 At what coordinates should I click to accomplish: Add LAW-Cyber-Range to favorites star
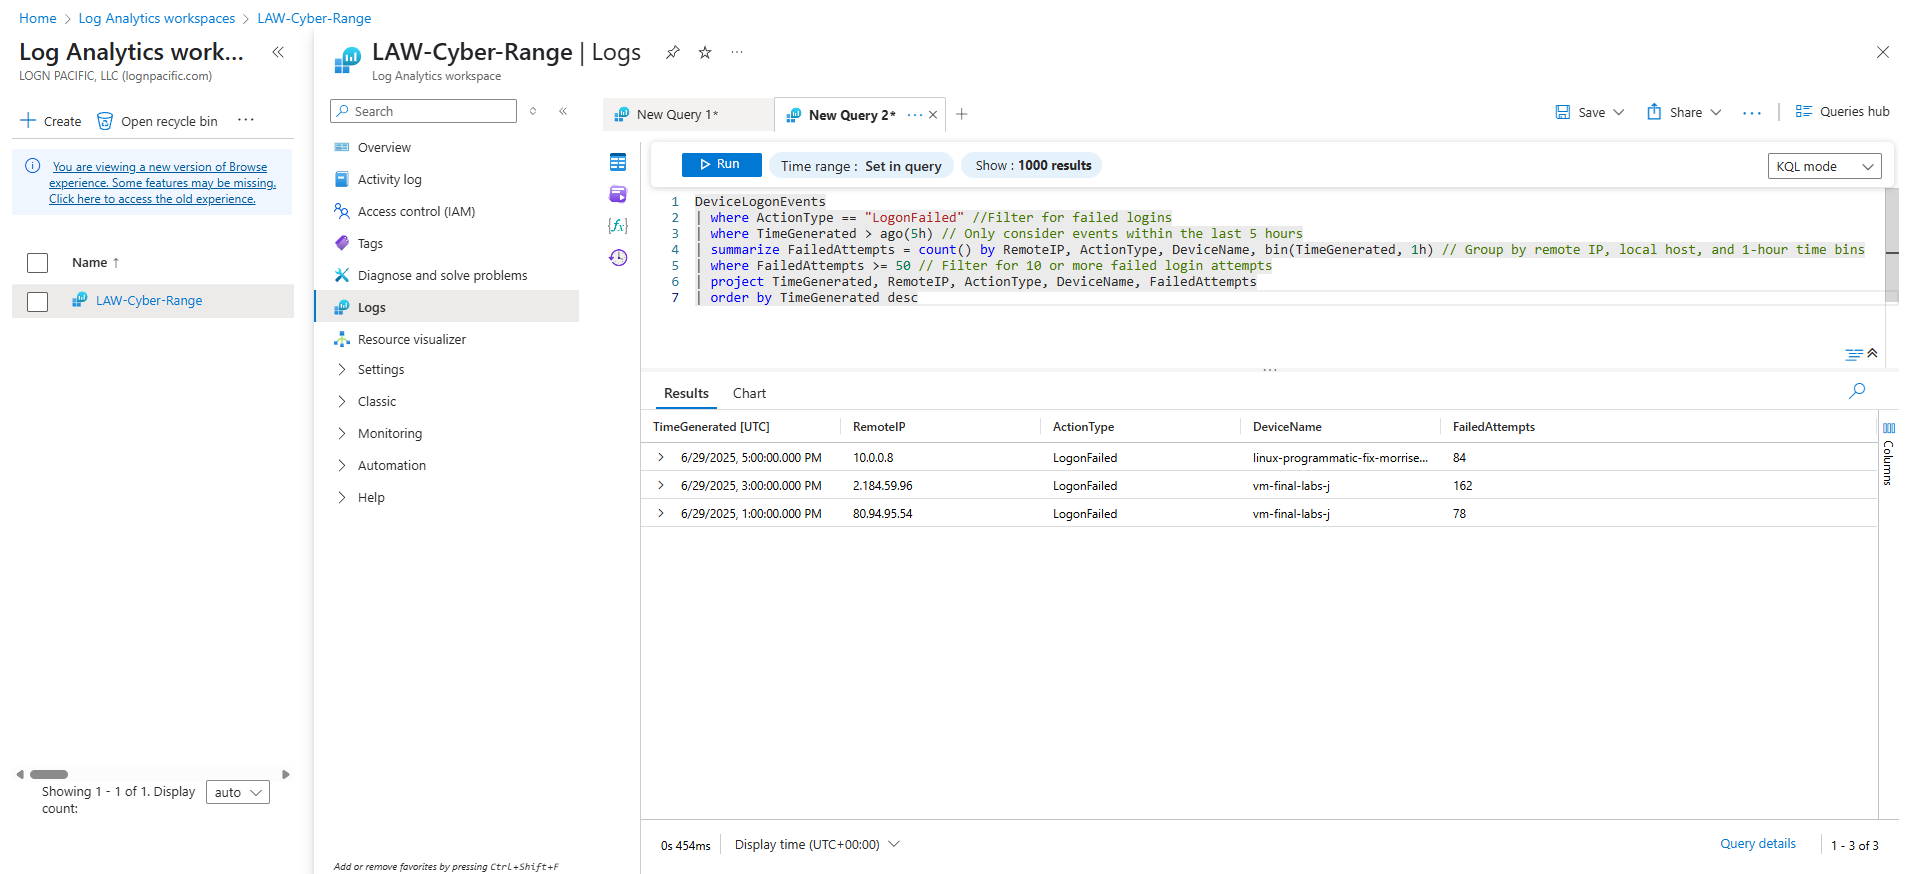(x=705, y=52)
